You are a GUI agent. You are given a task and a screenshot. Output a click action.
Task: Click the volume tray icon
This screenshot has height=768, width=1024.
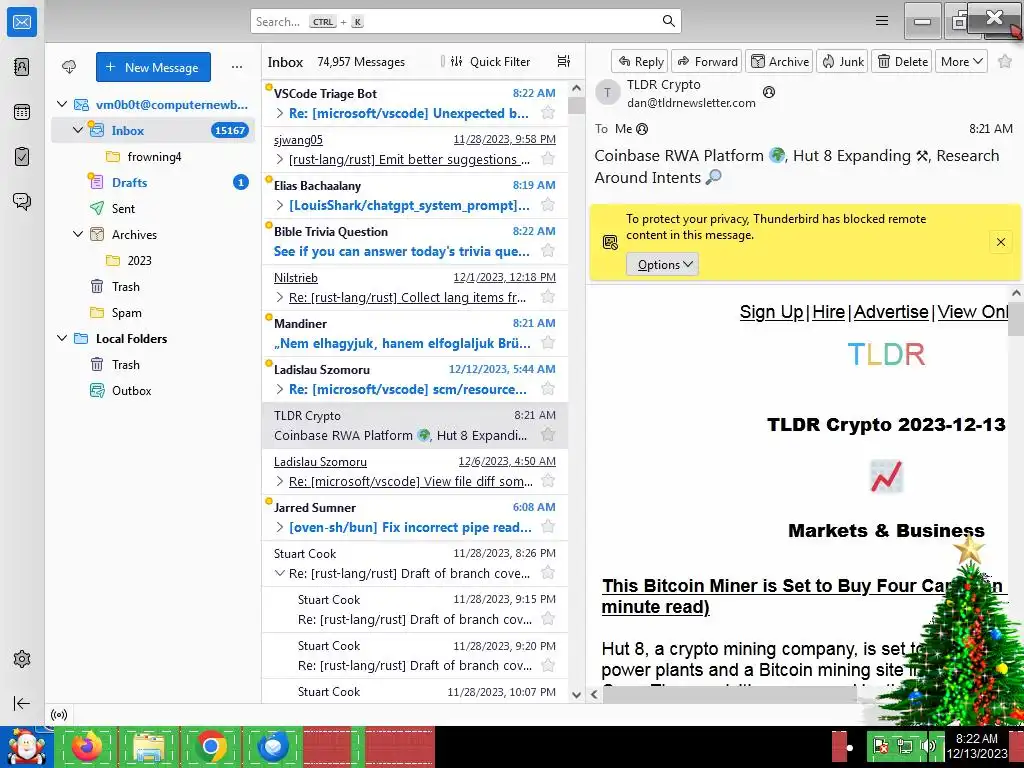[927, 746]
